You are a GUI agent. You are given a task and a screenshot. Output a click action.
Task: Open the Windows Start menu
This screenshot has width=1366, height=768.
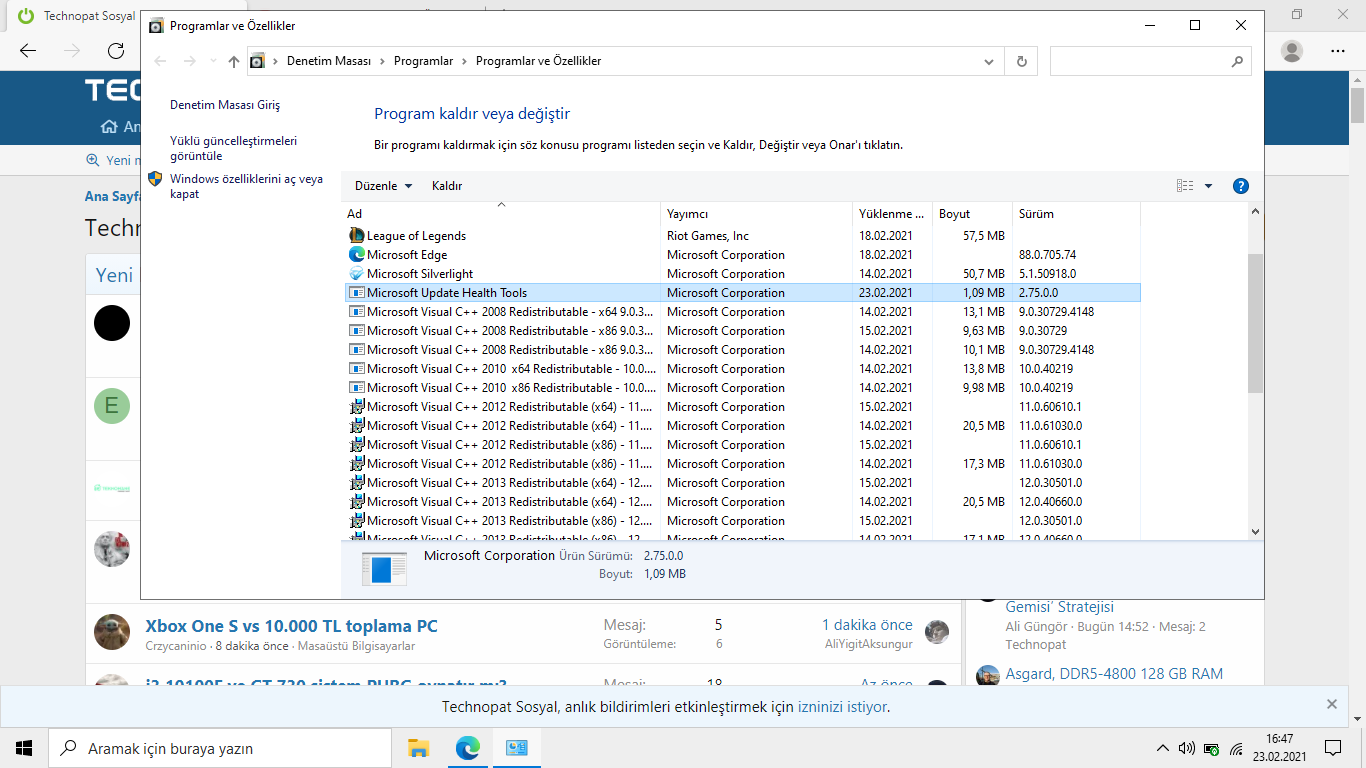coord(24,748)
